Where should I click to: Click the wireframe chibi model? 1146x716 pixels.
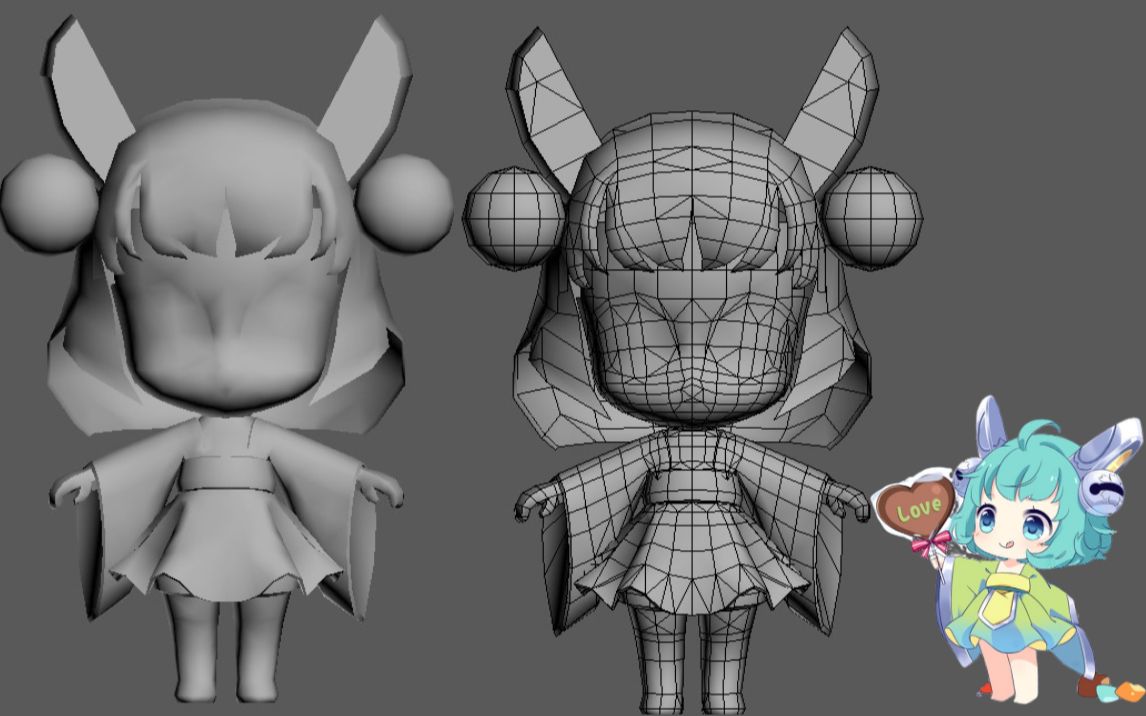pos(692,369)
